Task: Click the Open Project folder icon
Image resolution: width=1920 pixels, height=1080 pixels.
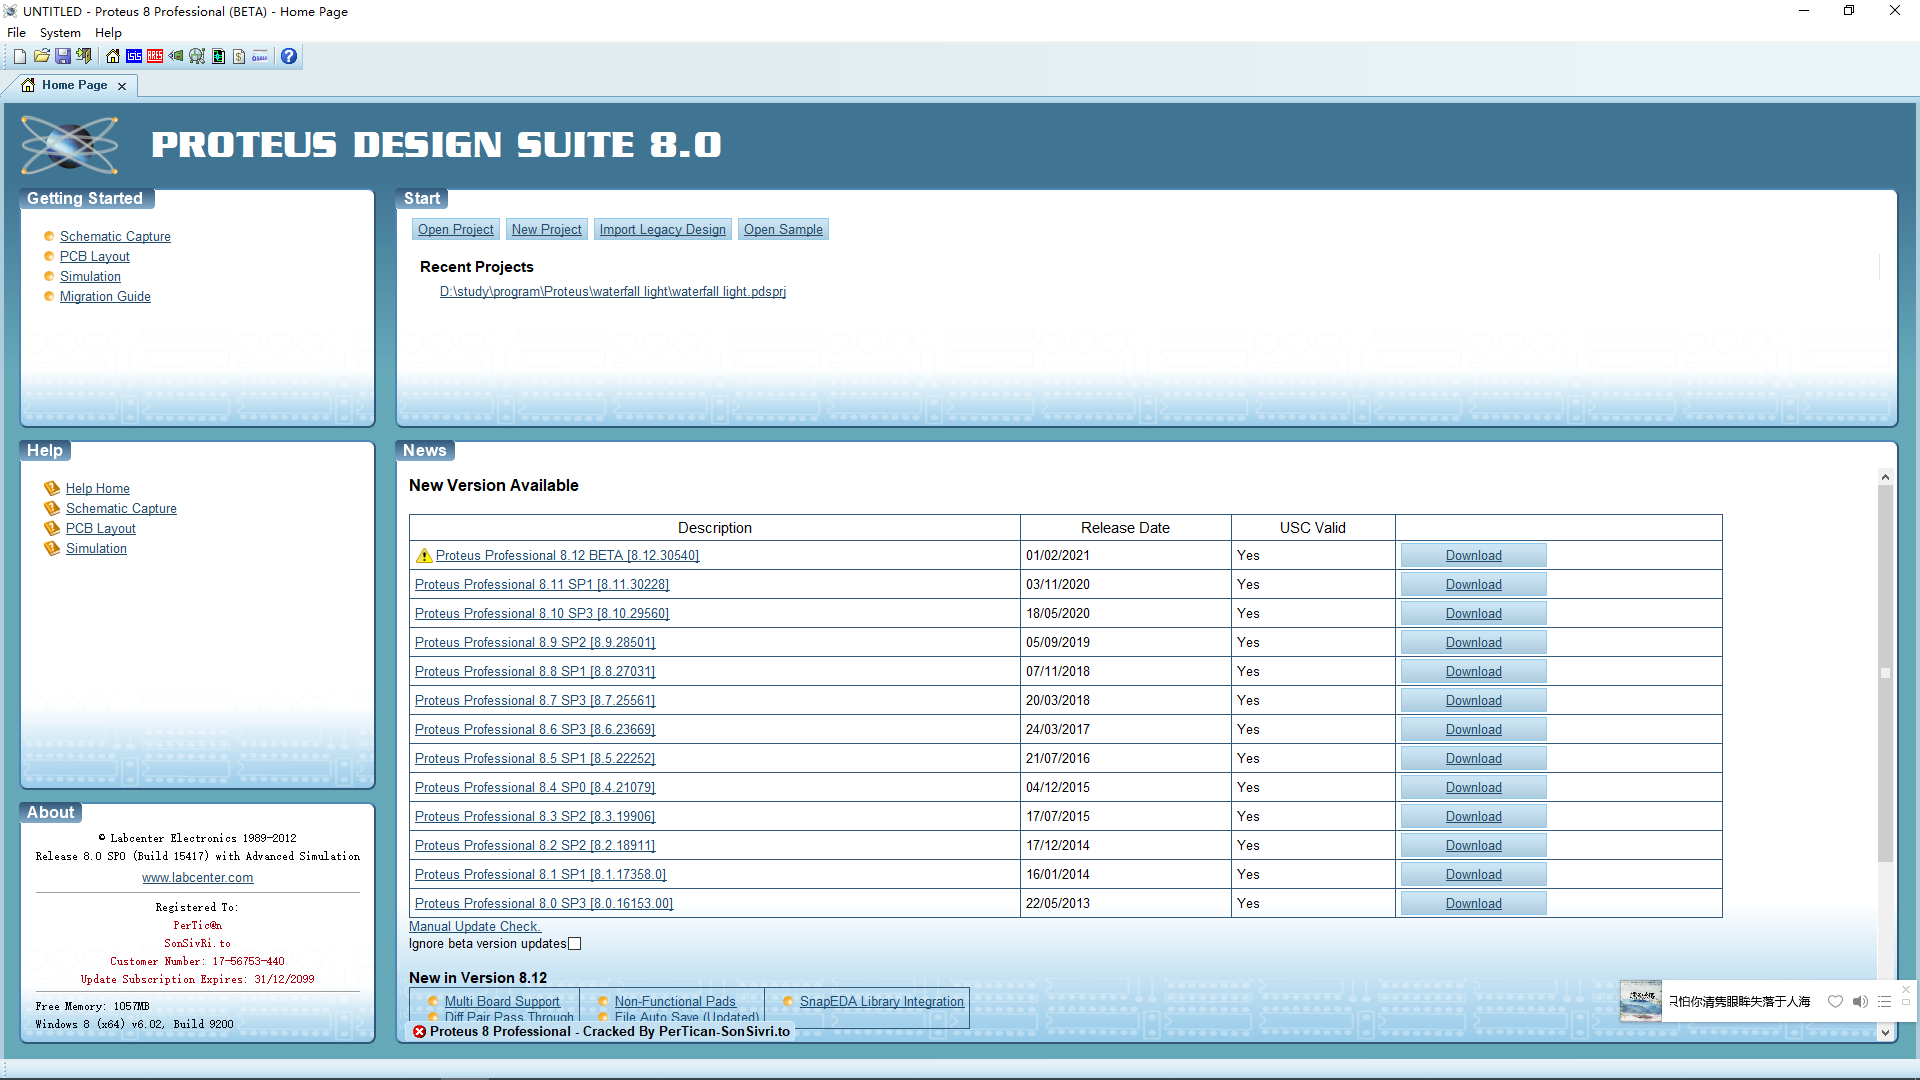Action: (x=42, y=56)
